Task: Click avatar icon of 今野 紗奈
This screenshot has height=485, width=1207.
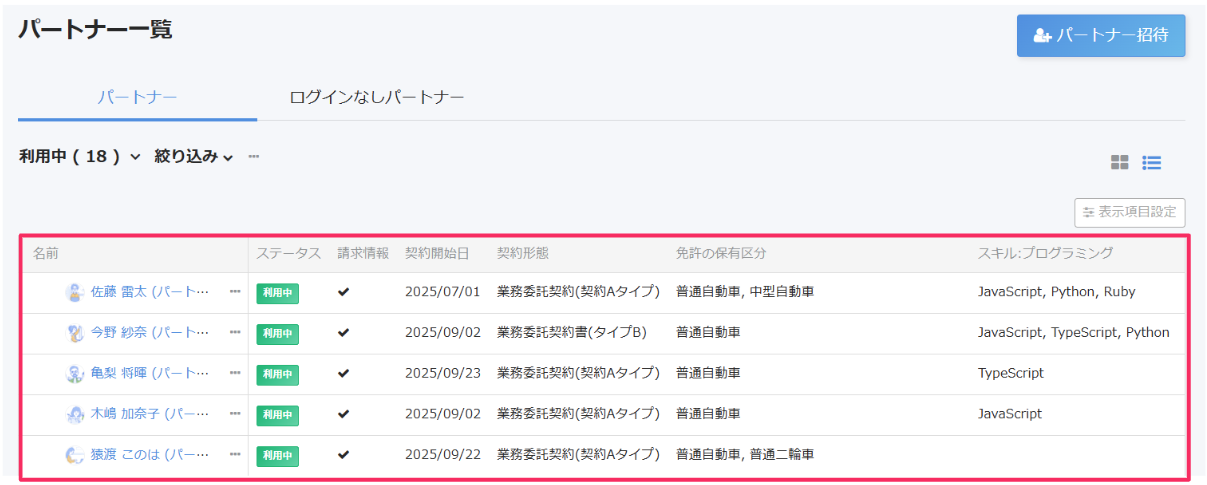Action: (x=74, y=332)
